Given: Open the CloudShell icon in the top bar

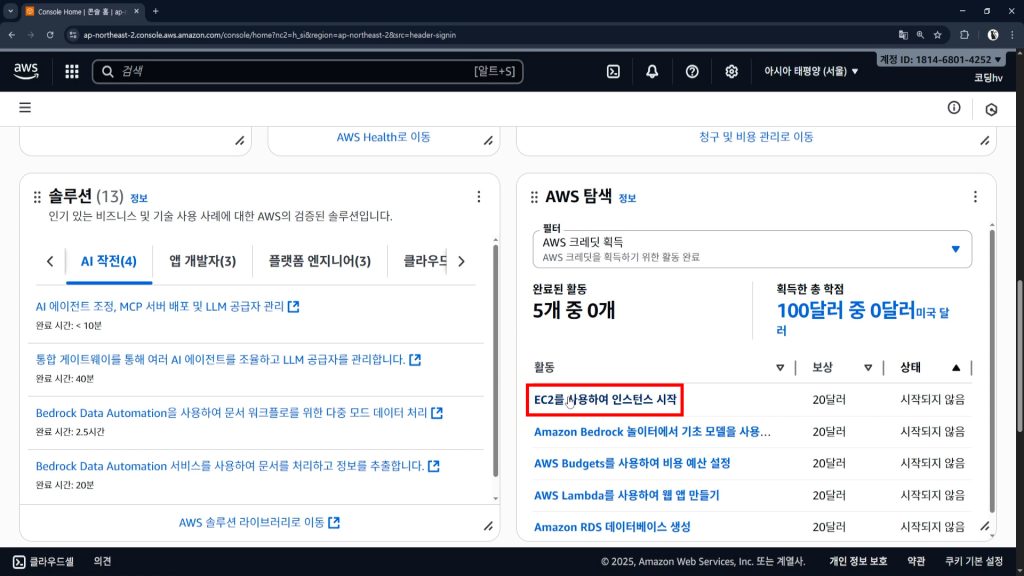Looking at the screenshot, I should click(613, 71).
